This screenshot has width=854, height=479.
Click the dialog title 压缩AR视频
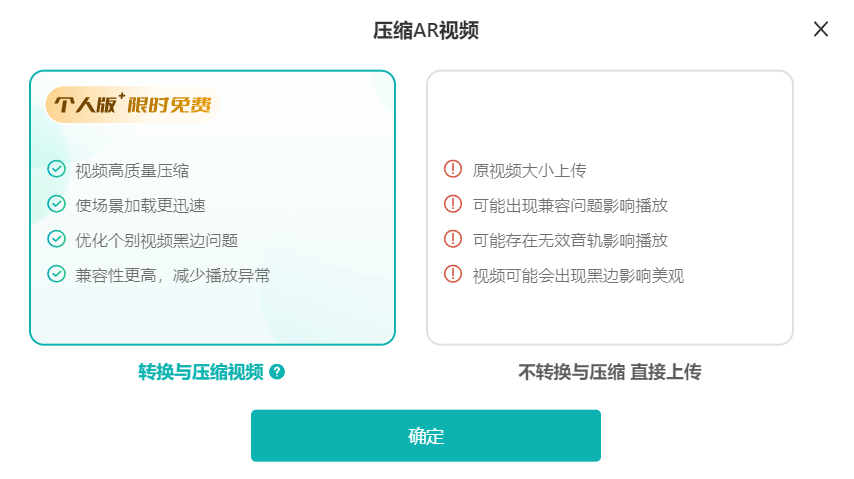(x=425, y=31)
